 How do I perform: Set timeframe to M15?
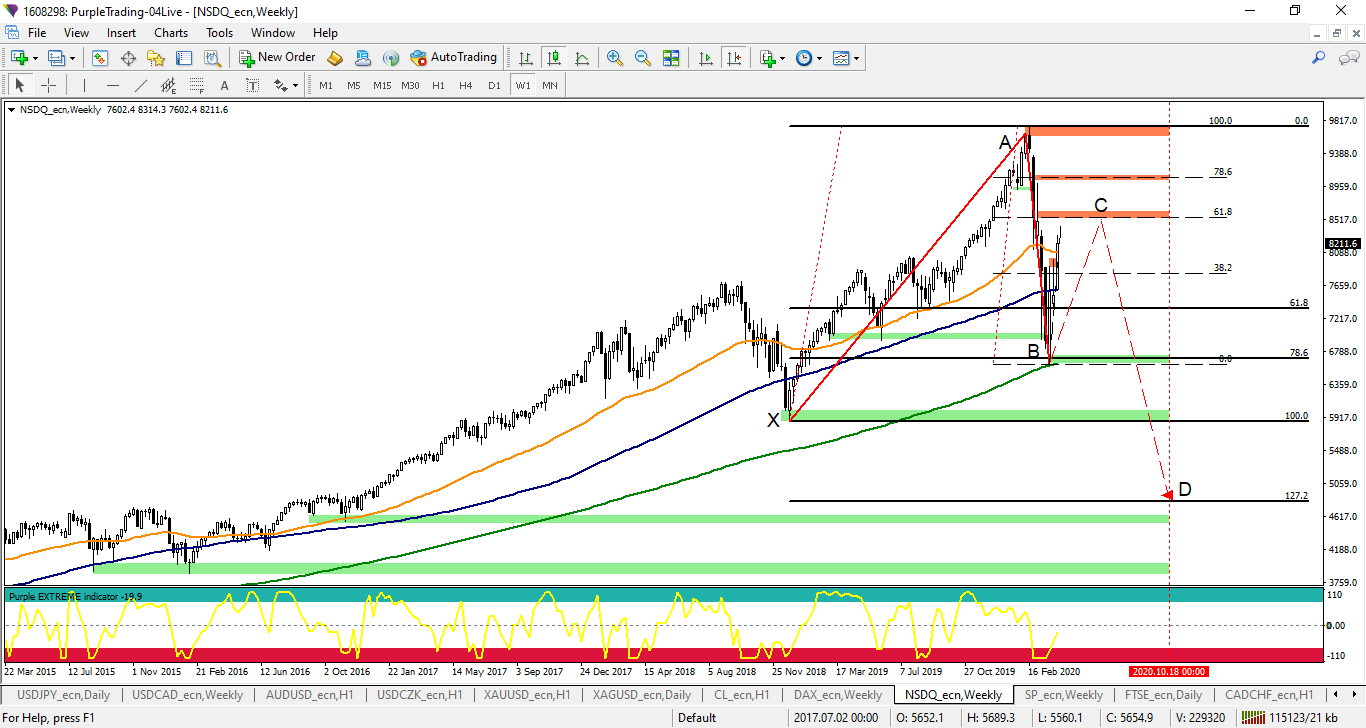click(382, 85)
